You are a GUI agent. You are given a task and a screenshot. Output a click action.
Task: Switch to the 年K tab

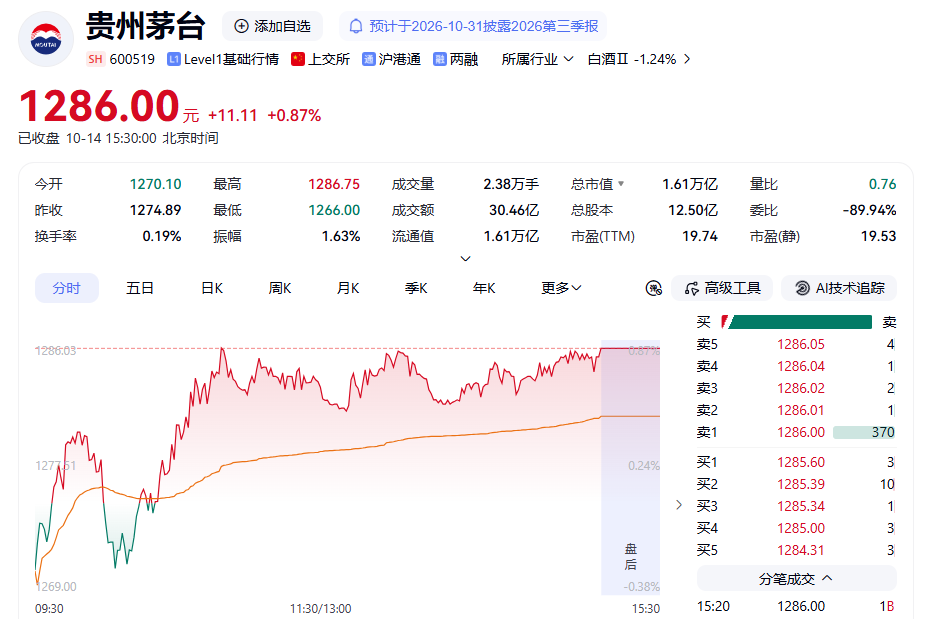484,288
